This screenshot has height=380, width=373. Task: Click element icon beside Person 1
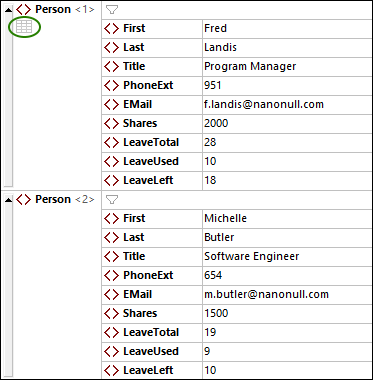23,10
